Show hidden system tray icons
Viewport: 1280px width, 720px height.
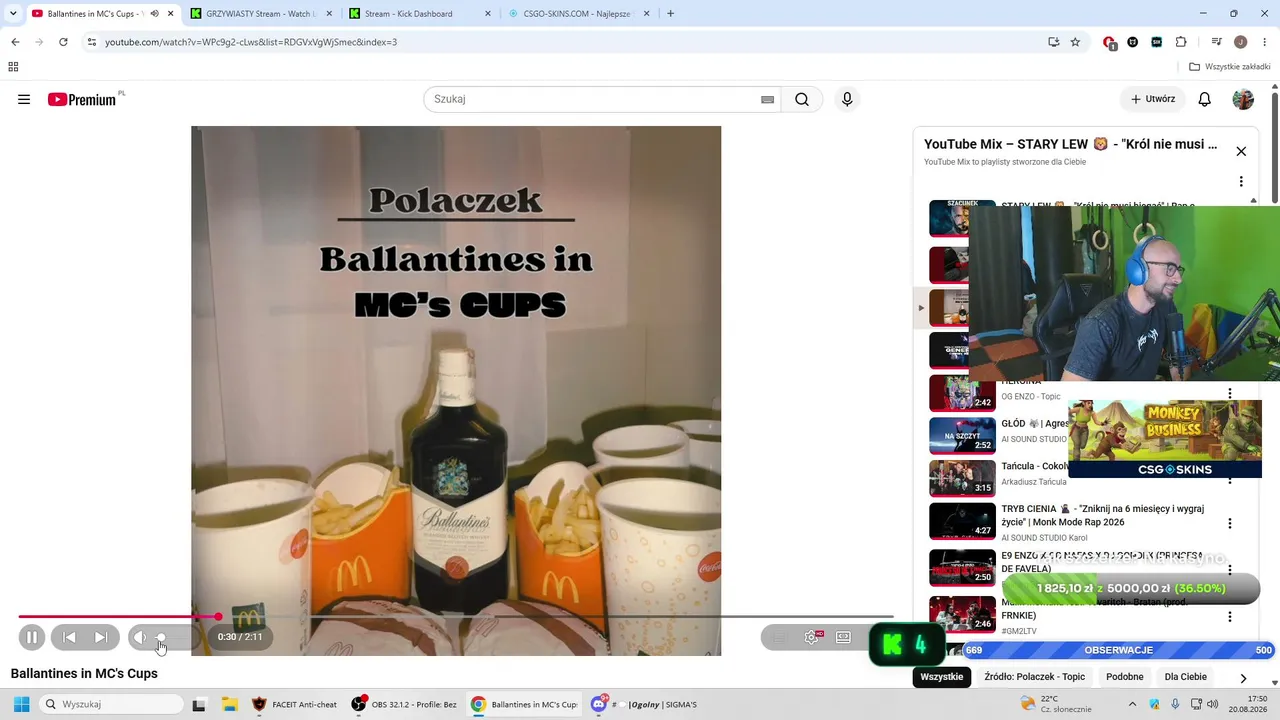click(x=1134, y=704)
